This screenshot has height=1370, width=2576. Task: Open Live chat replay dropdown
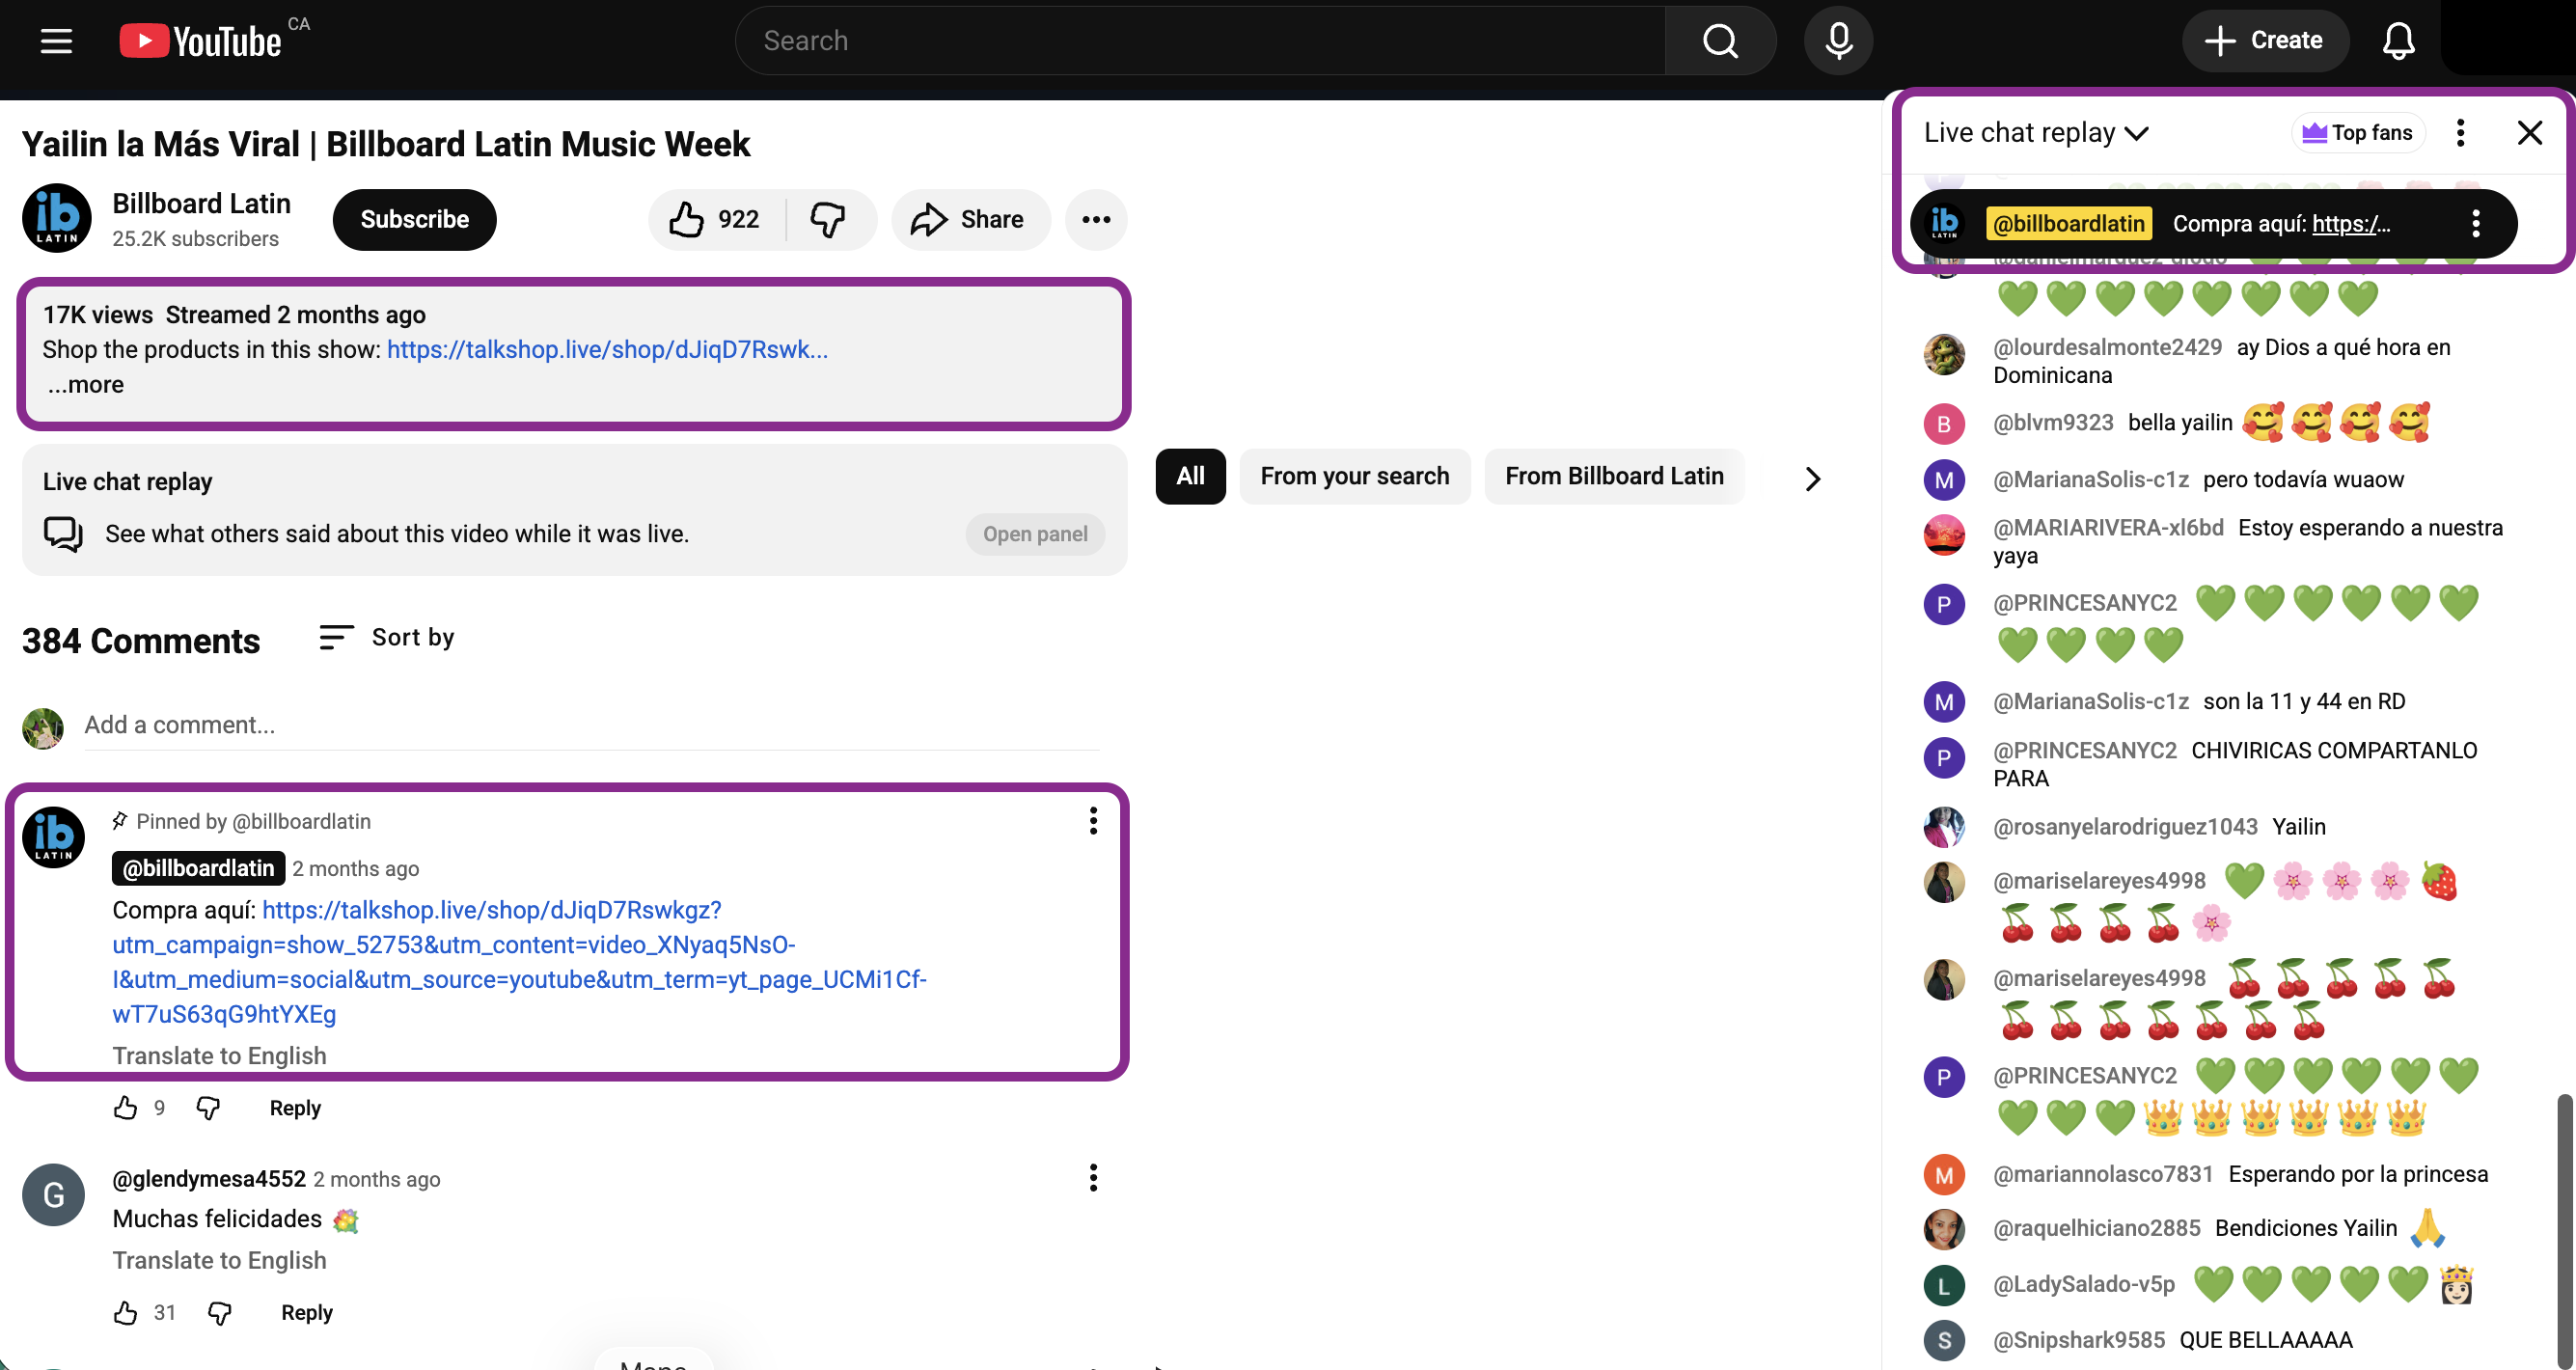tap(2035, 133)
